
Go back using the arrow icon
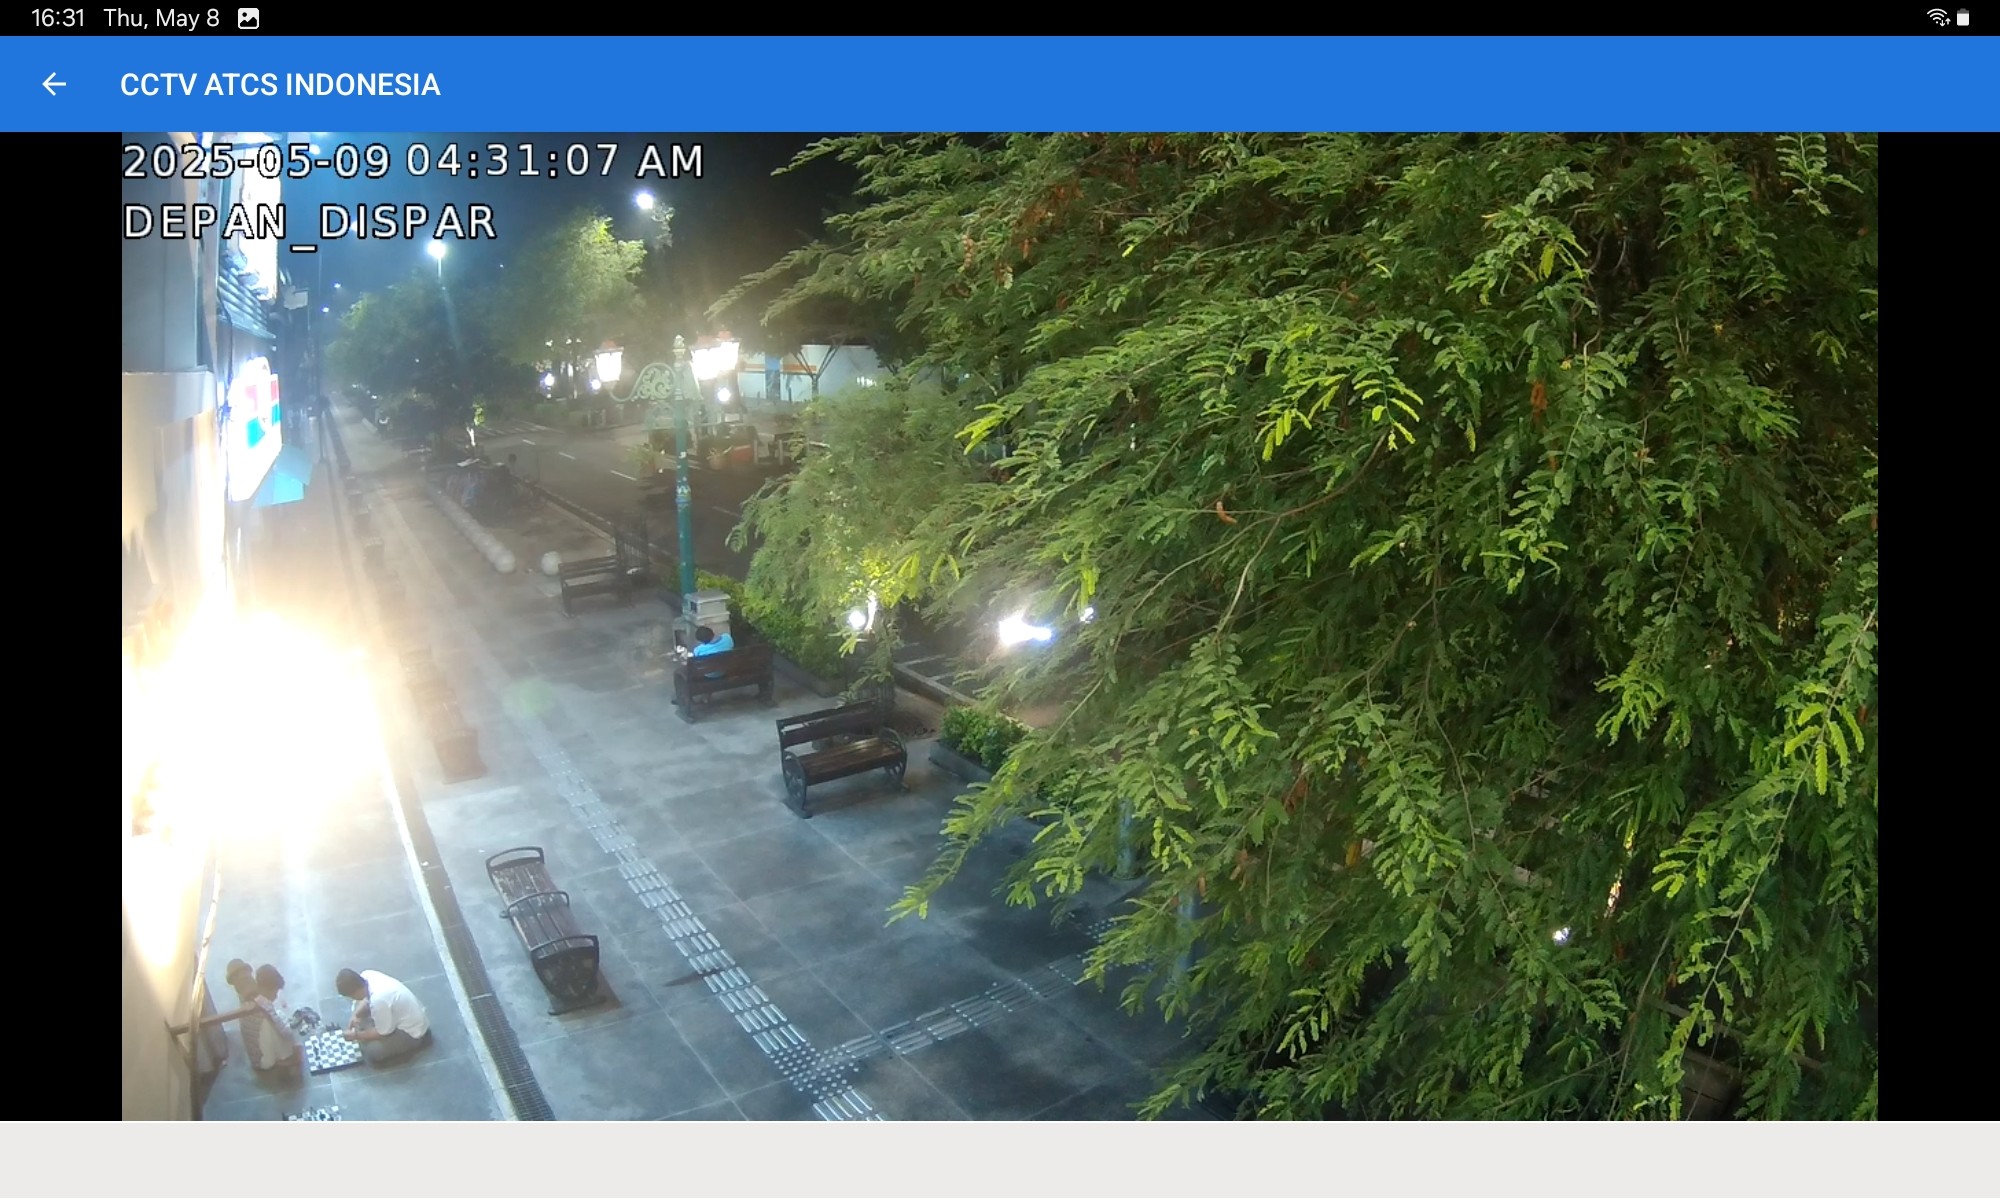coord(54,85)
